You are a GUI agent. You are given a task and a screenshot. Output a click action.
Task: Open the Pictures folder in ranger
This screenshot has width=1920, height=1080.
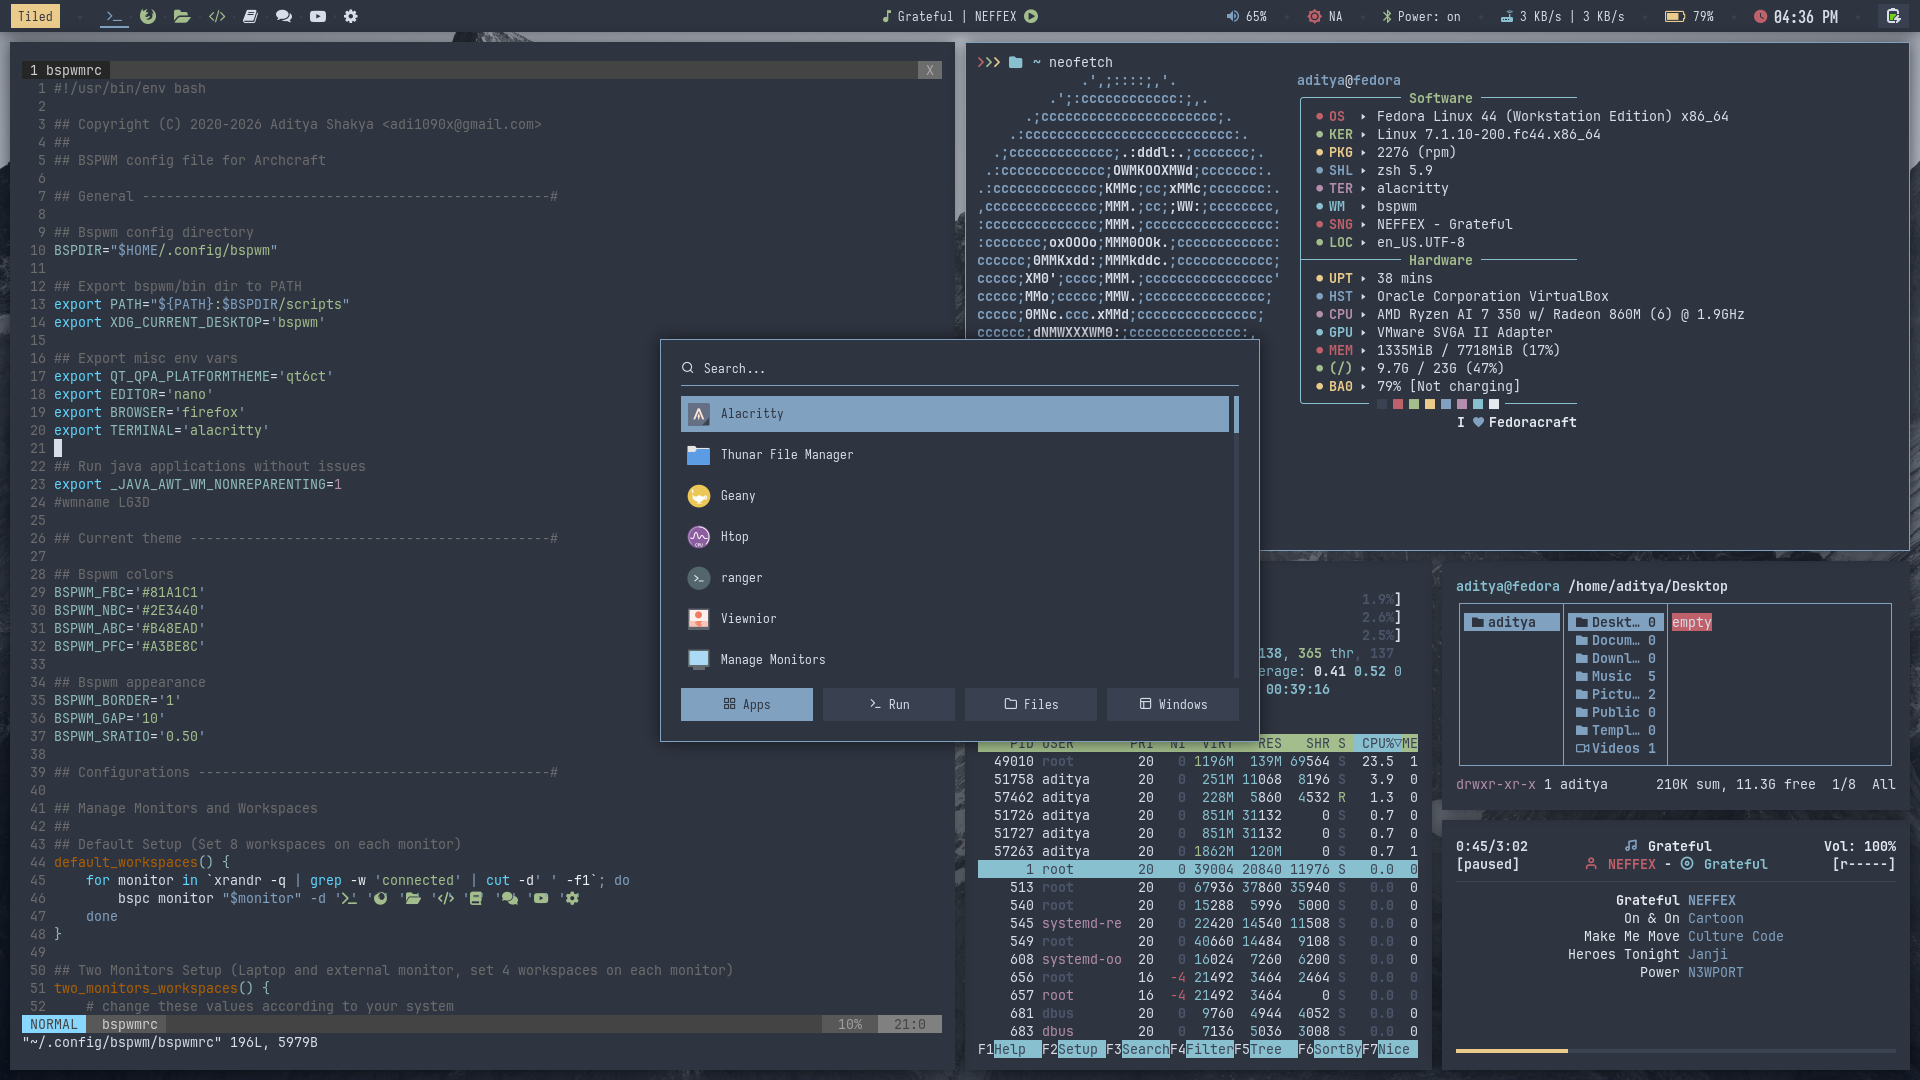coord(1616,694)
